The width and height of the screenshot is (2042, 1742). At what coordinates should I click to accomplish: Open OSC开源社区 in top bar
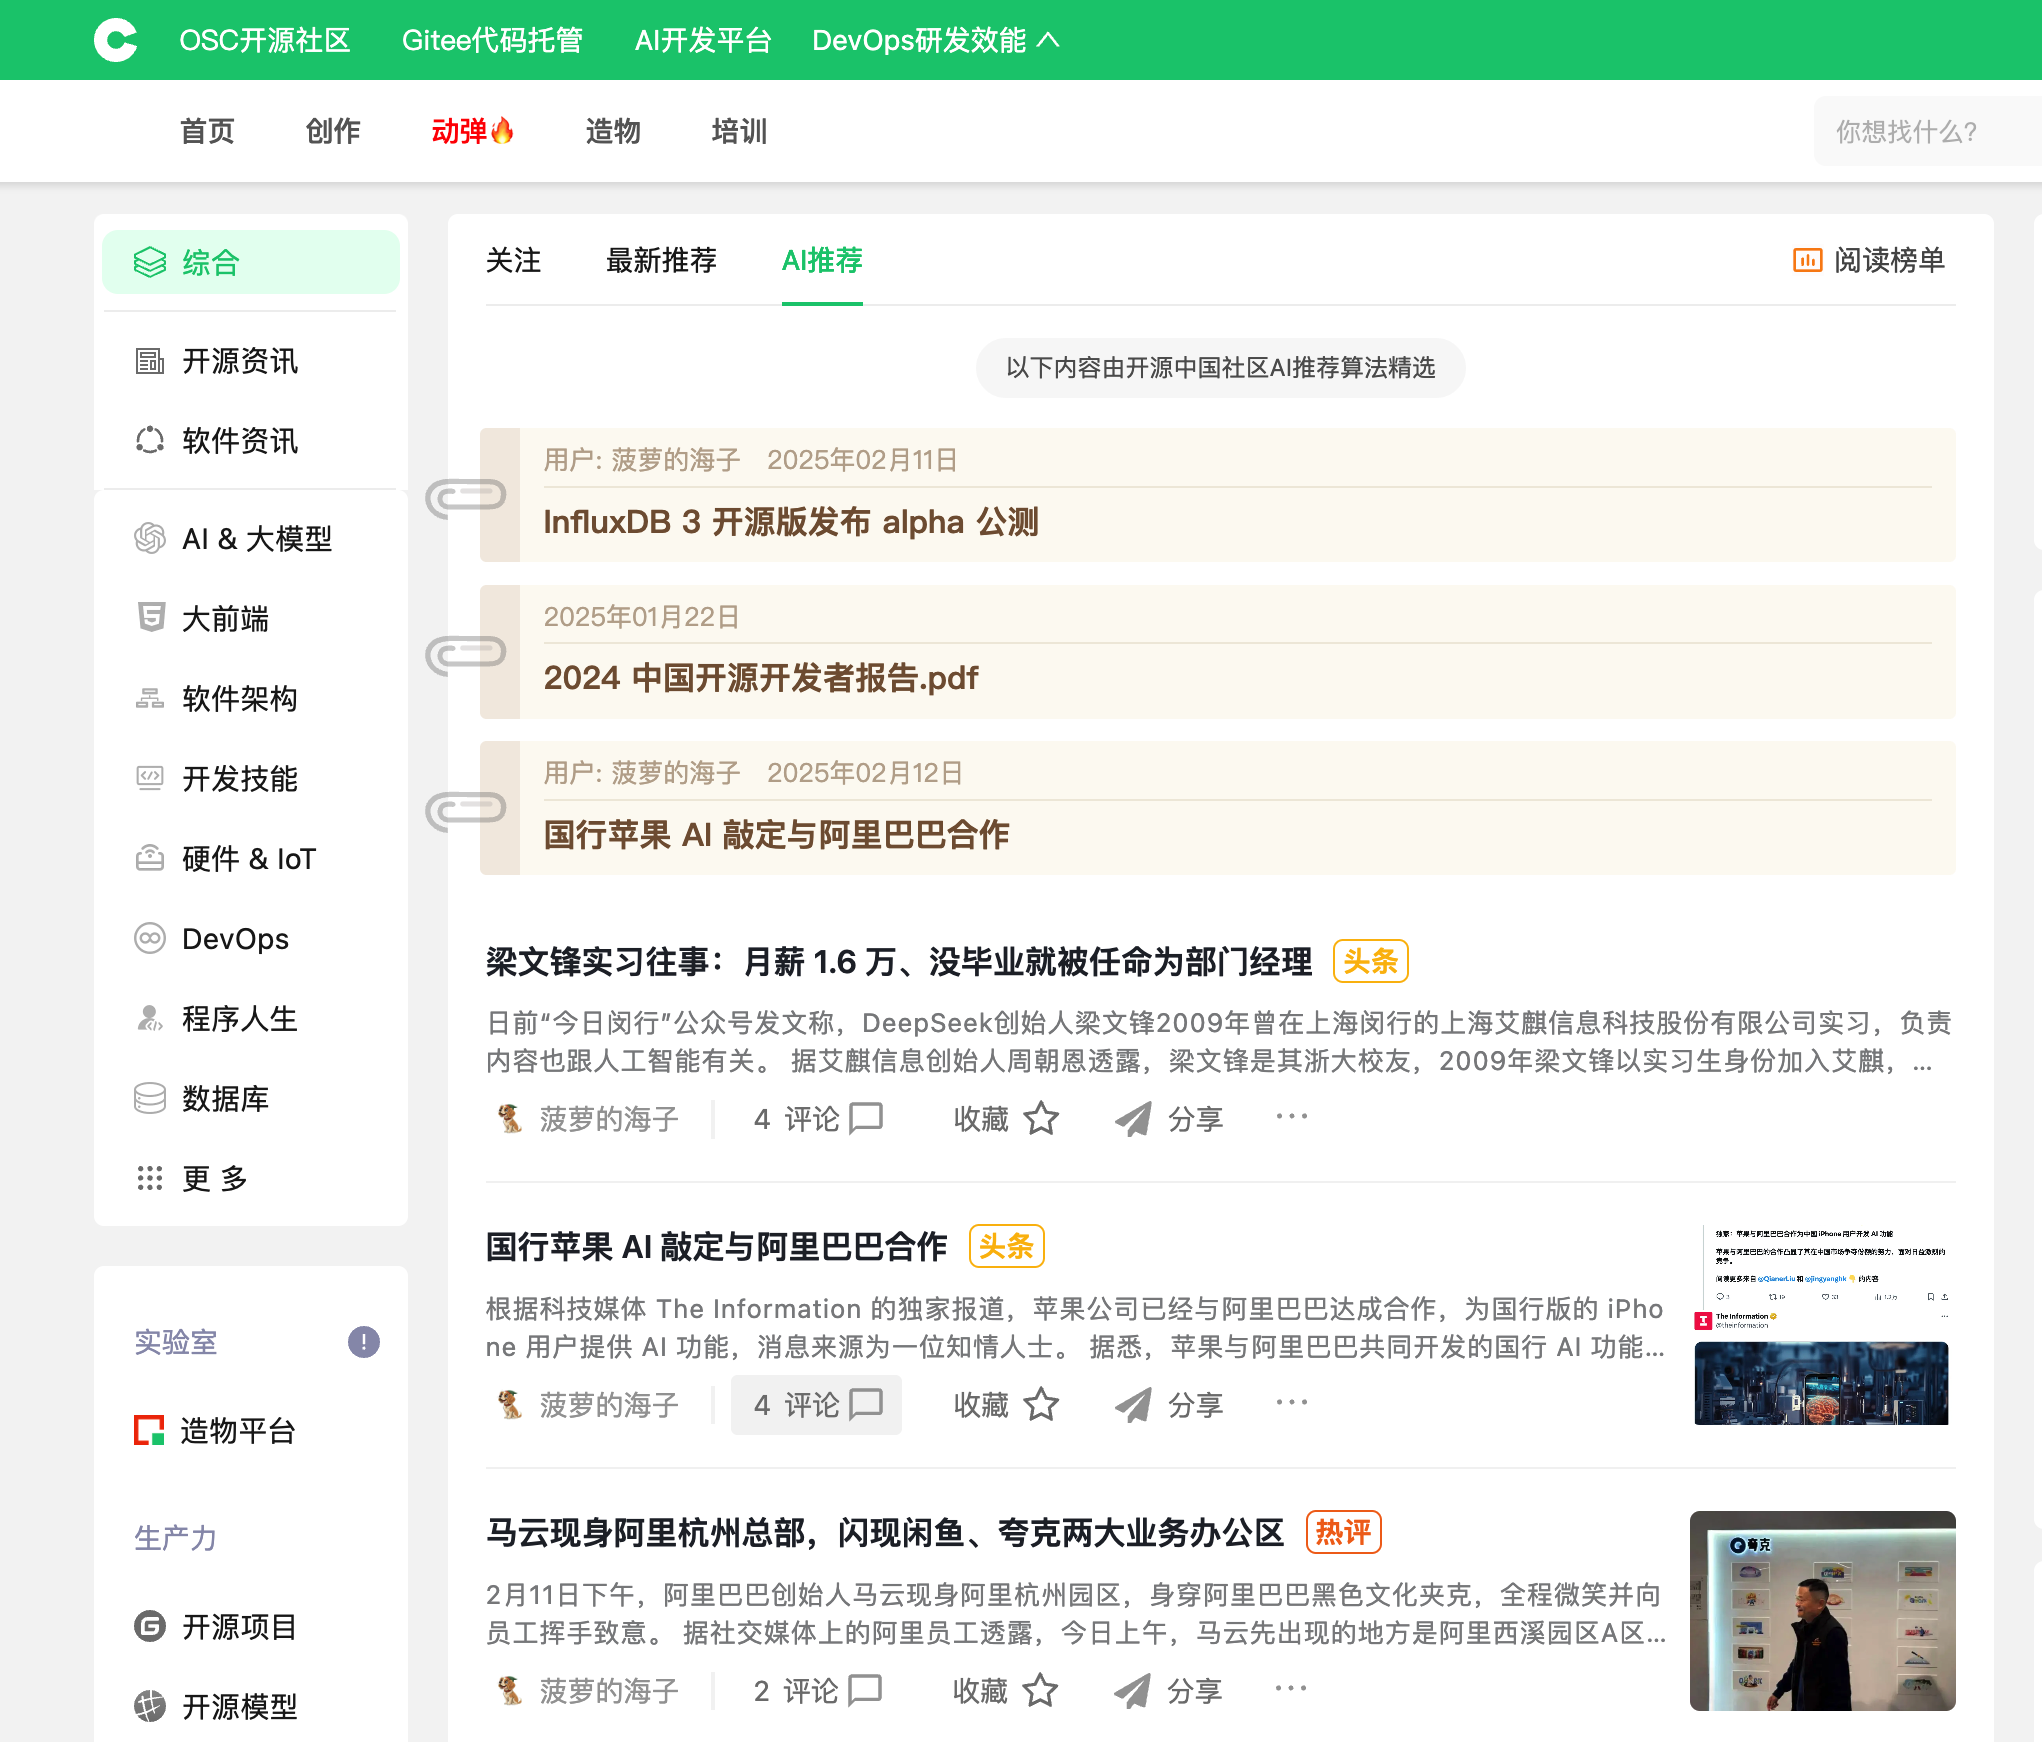265,40
